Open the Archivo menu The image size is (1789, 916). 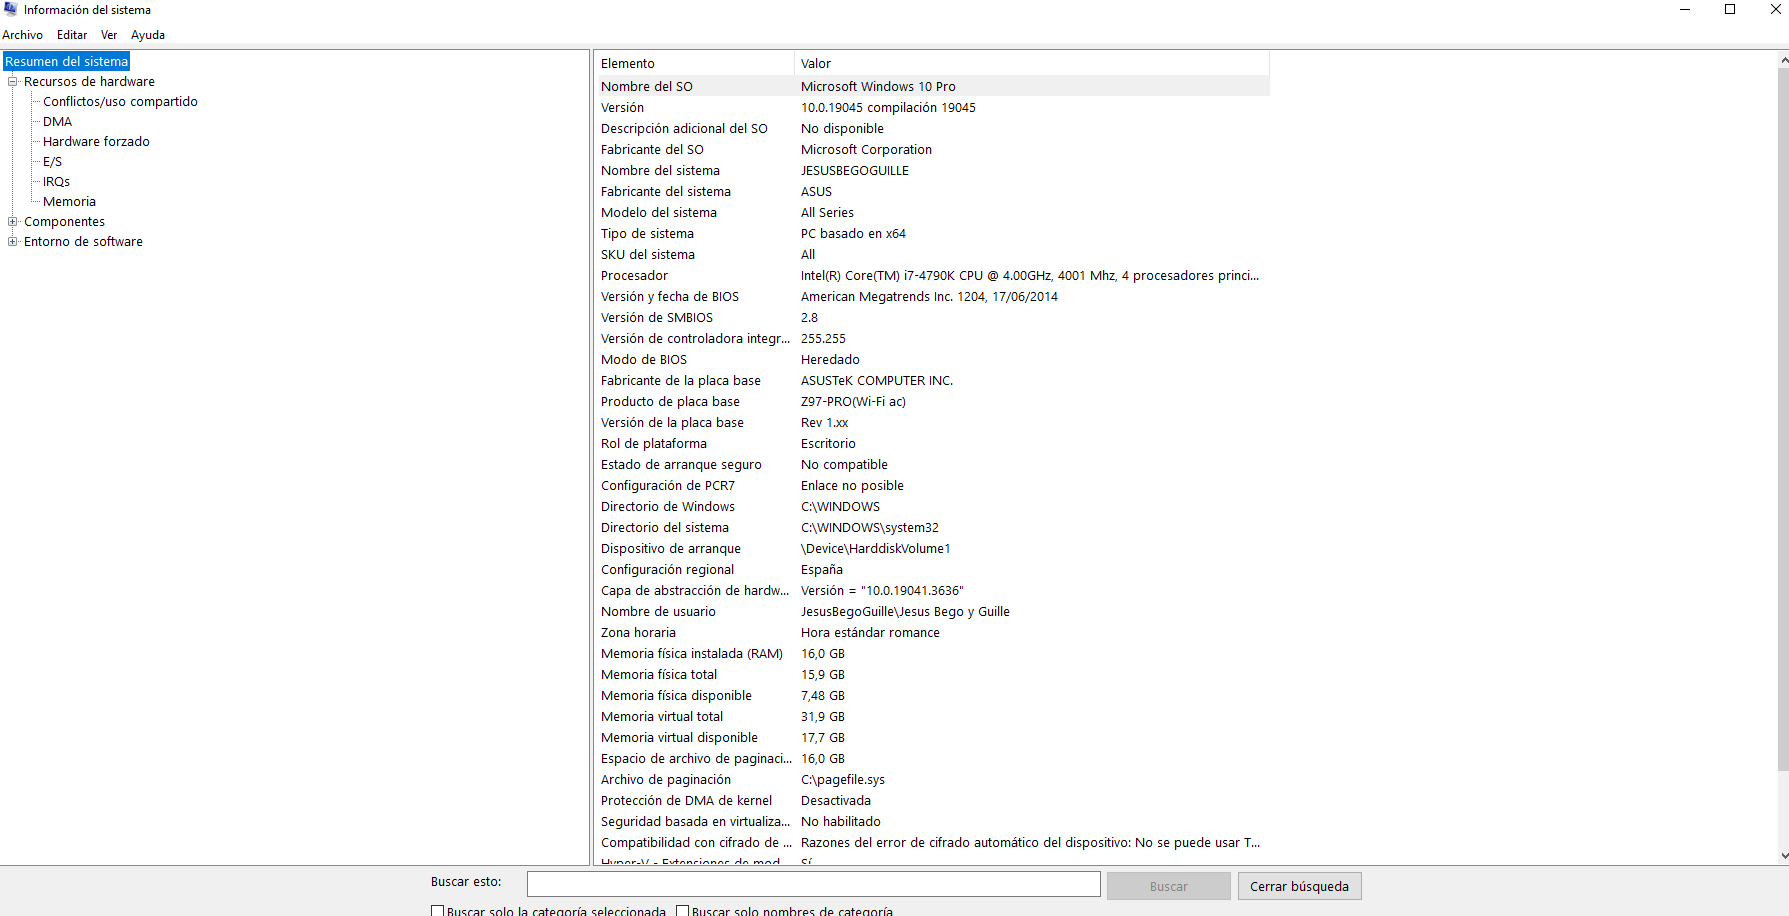click(22, 35)
